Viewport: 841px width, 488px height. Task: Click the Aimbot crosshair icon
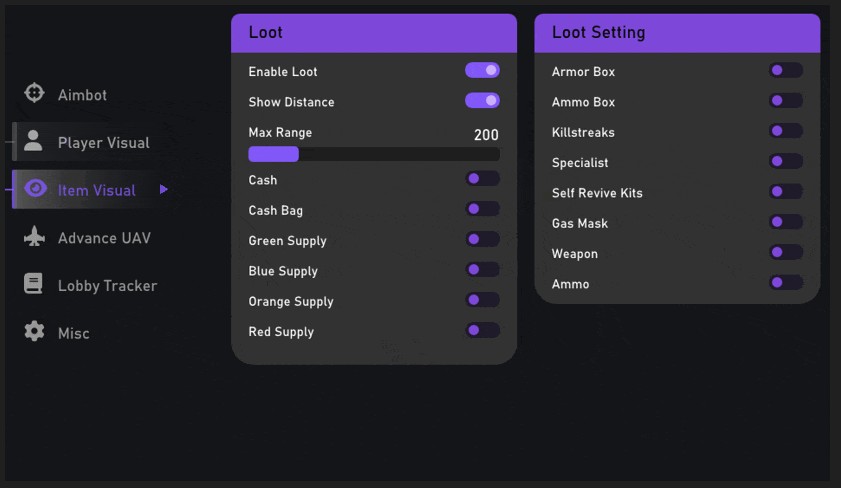[x=34, y=93]
